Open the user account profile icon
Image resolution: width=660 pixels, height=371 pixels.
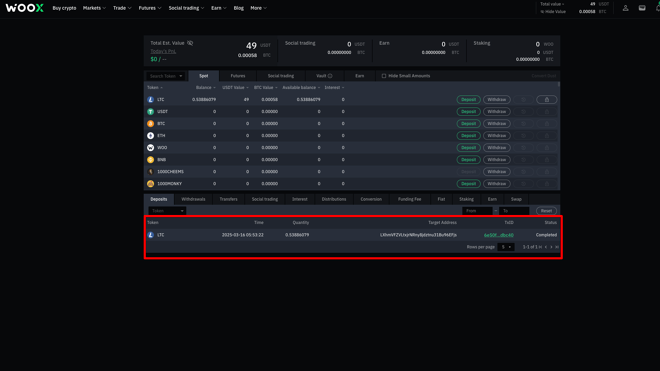(x=625, y=8)
